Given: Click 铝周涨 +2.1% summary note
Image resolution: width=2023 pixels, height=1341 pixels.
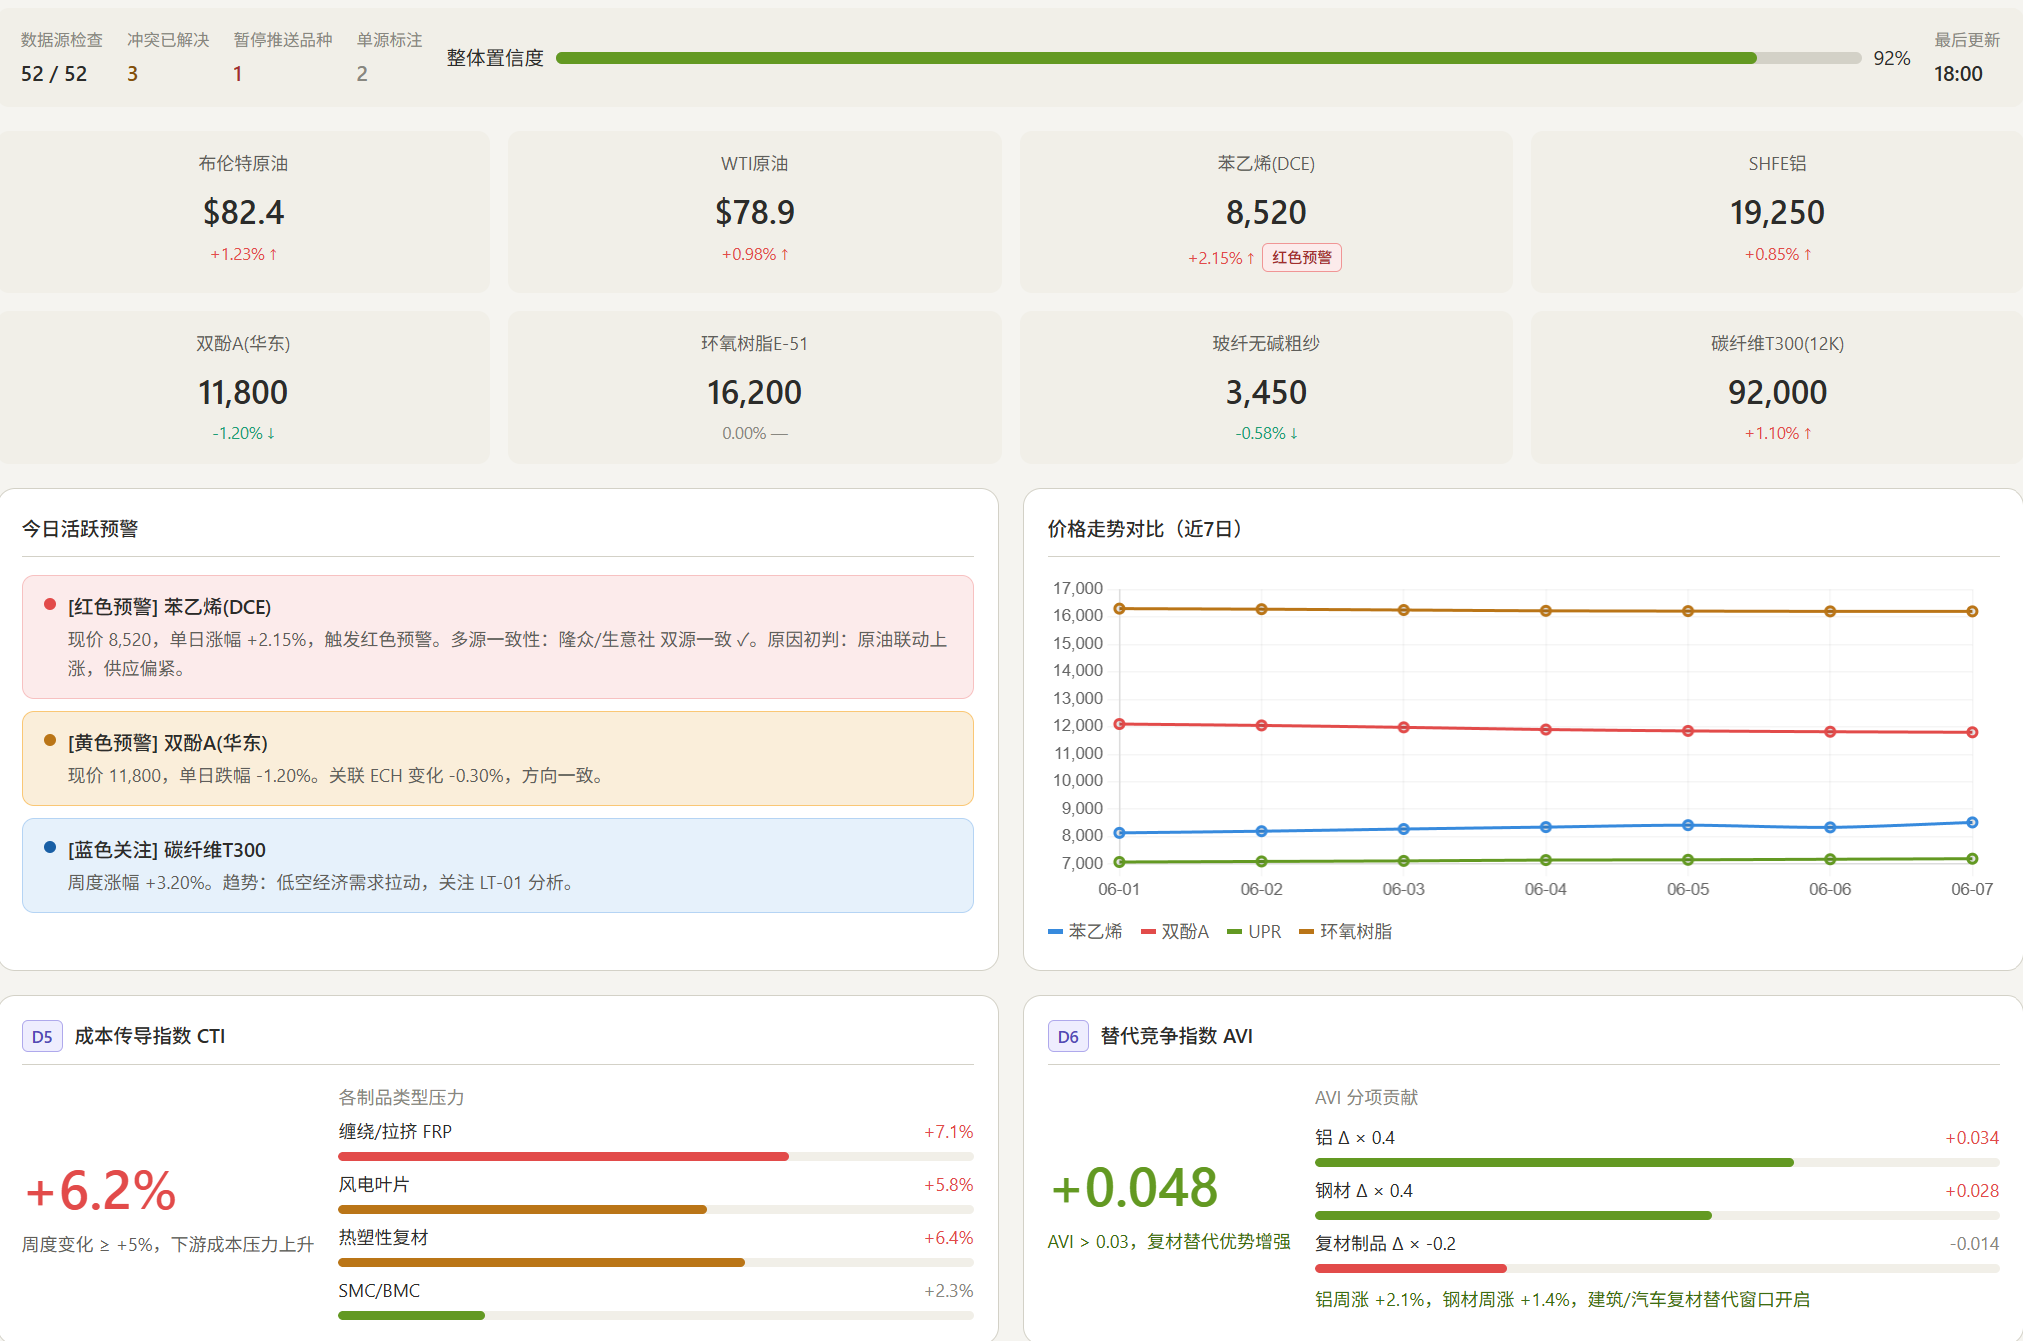Looking at the screenshot, I should (1562, 1299).
